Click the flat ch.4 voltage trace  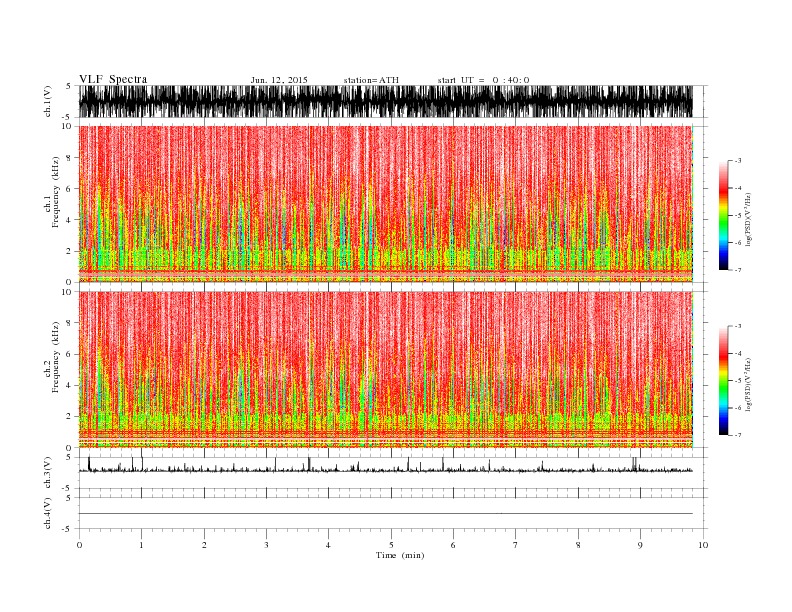pos(386,514)
